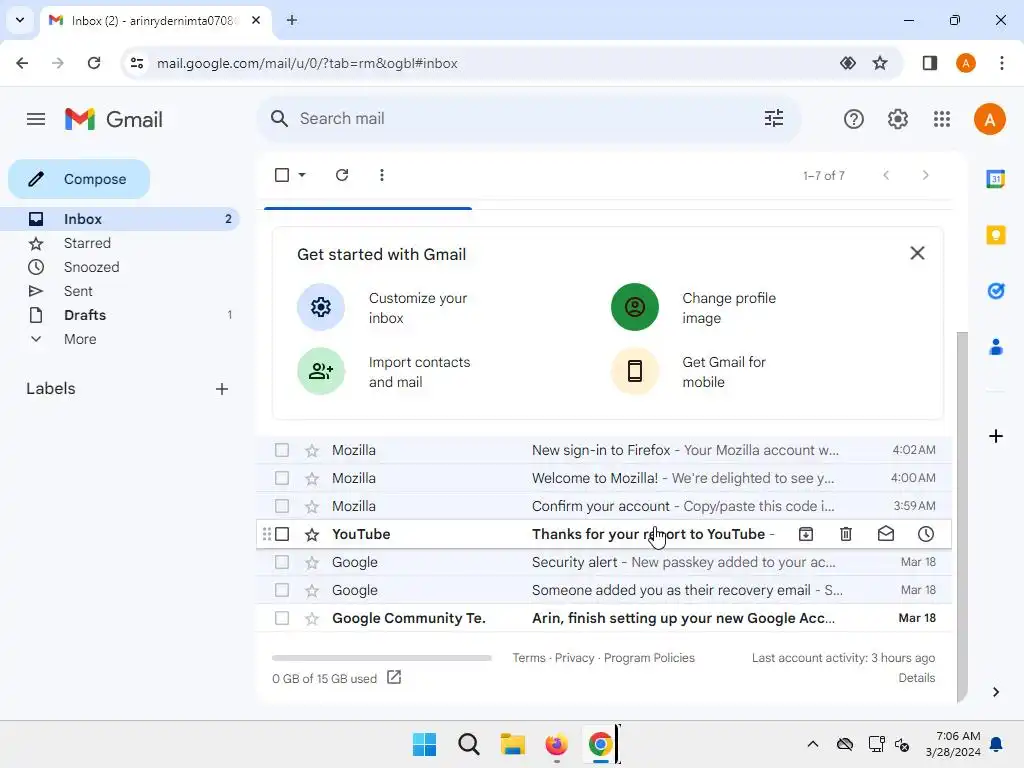Open Chrome three-dot menu

pos(1001,63)
